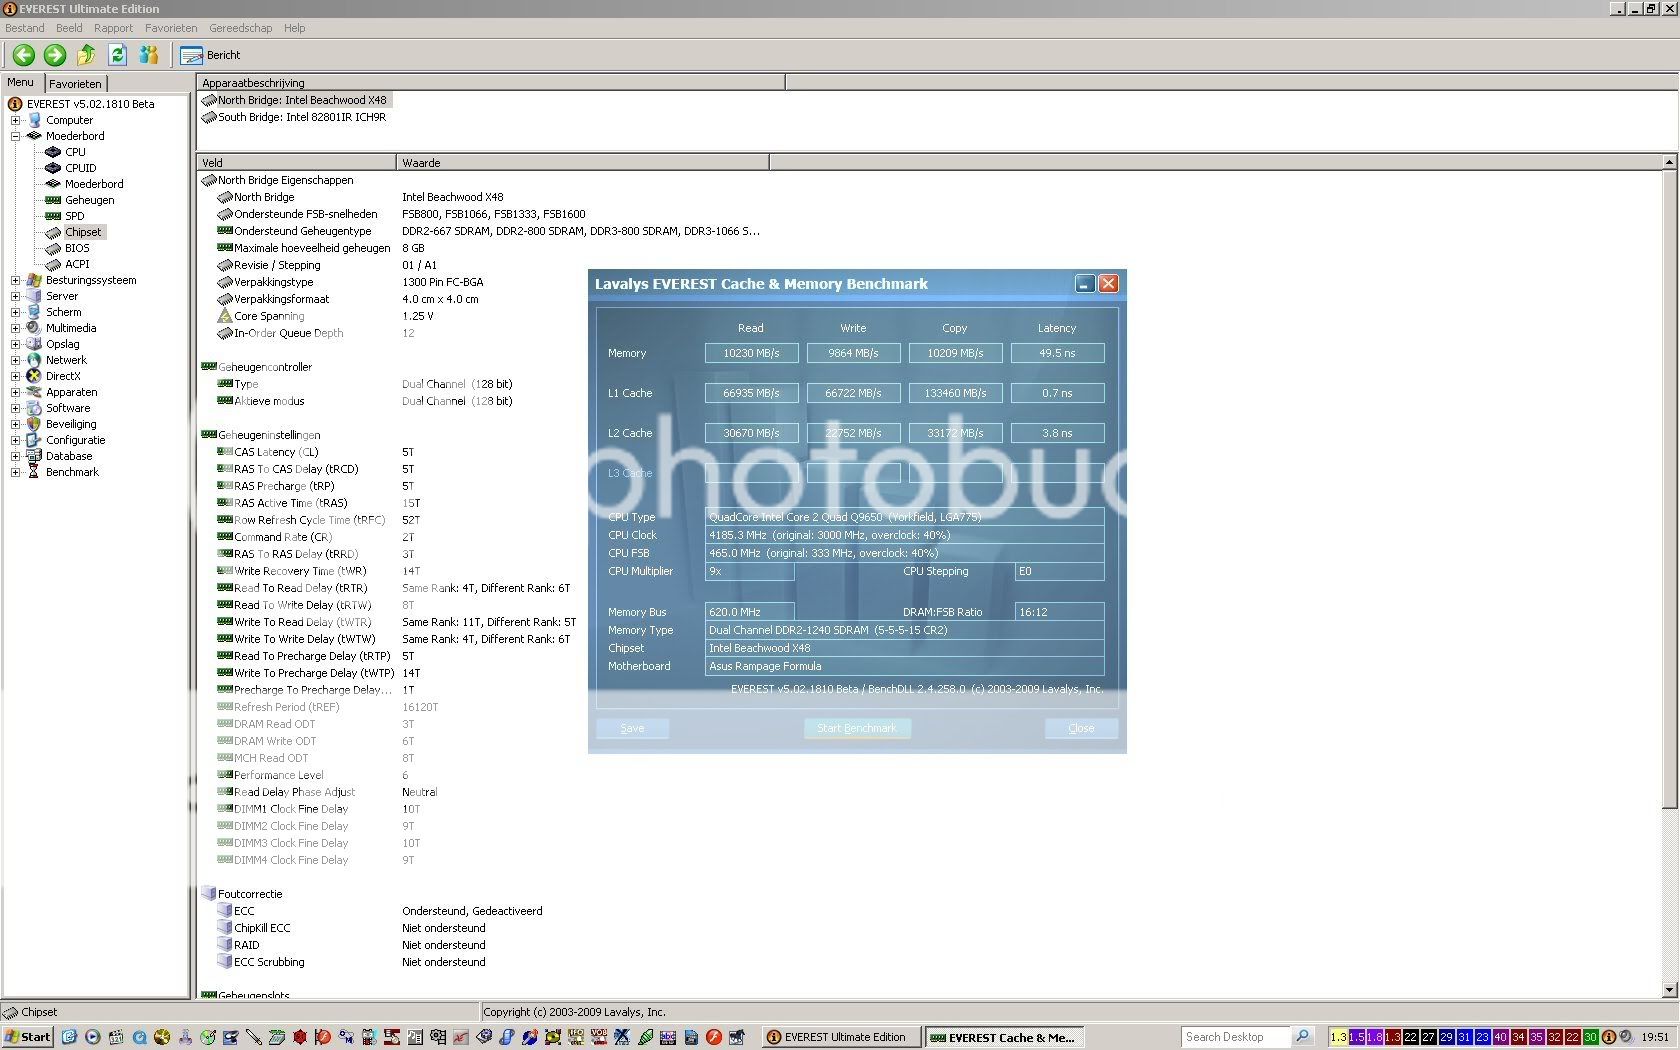Click the Veld column header
The image size is (1680, 1050).
coord(296,163)
